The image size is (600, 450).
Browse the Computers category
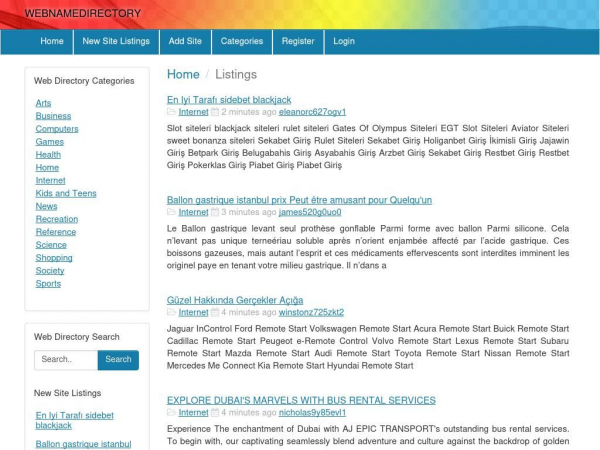click(57, 129)
